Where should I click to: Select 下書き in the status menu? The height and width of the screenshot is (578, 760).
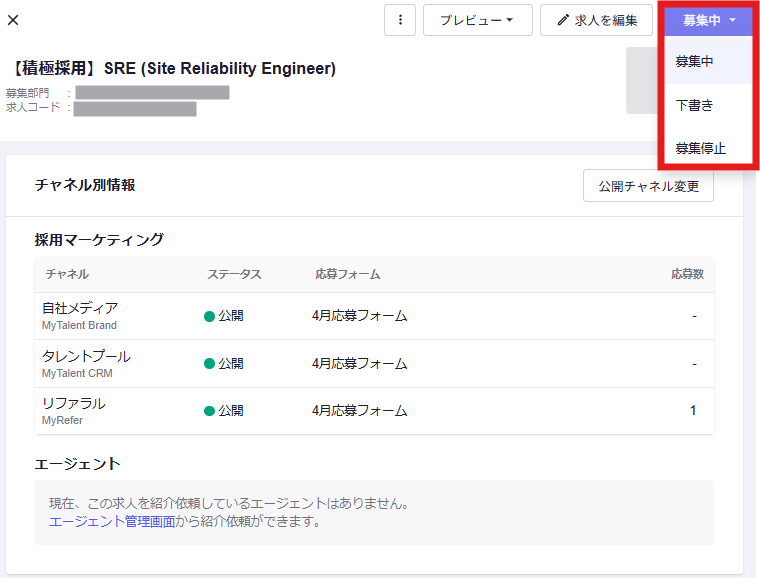694,105
